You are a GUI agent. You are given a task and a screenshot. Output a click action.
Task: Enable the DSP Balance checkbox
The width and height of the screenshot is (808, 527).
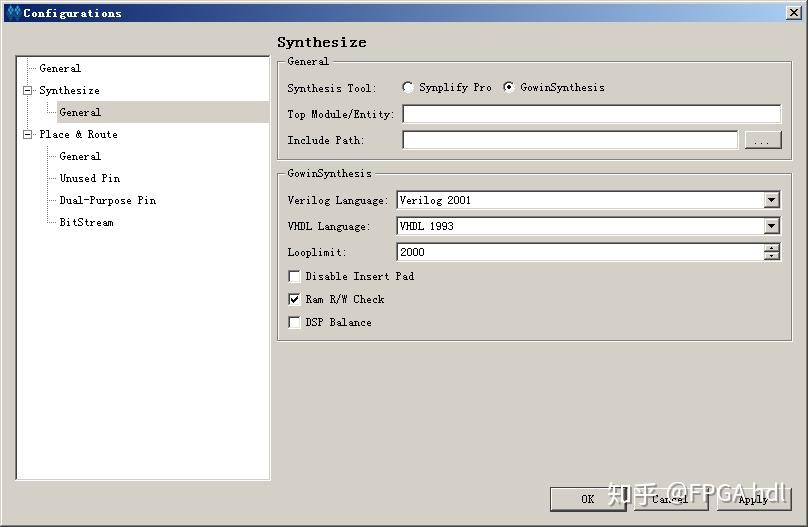[294, 322]
